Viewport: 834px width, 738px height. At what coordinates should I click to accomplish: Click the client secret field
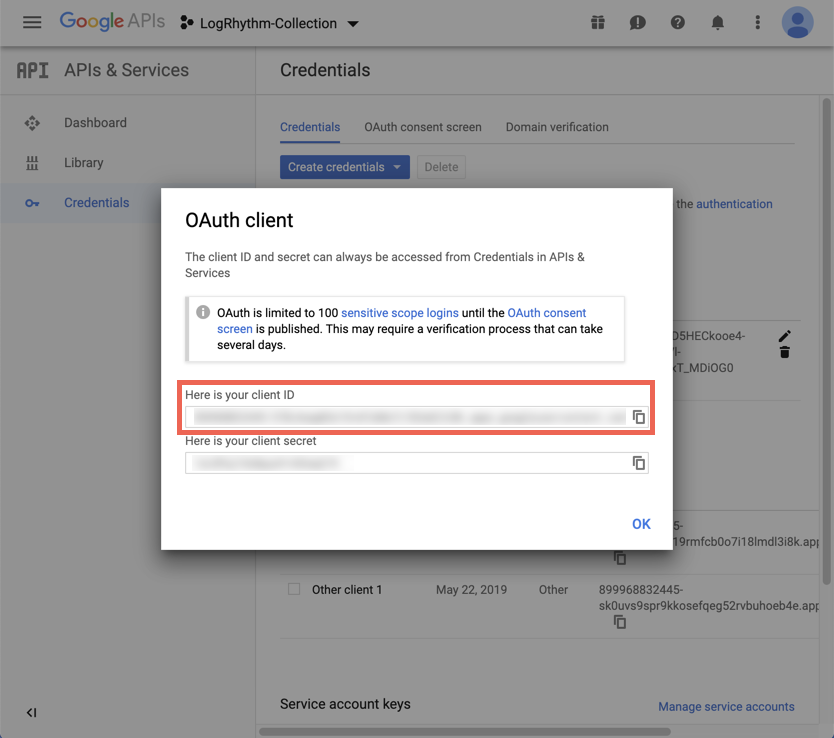405,463
